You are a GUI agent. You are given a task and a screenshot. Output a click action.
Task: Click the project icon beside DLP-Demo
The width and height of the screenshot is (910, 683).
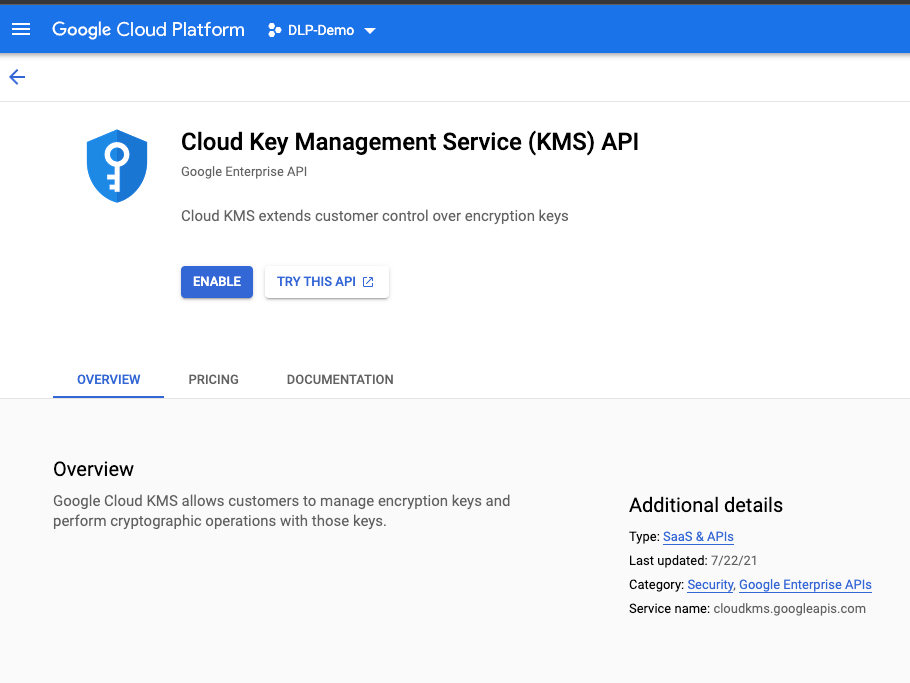(x=274, y=30)
